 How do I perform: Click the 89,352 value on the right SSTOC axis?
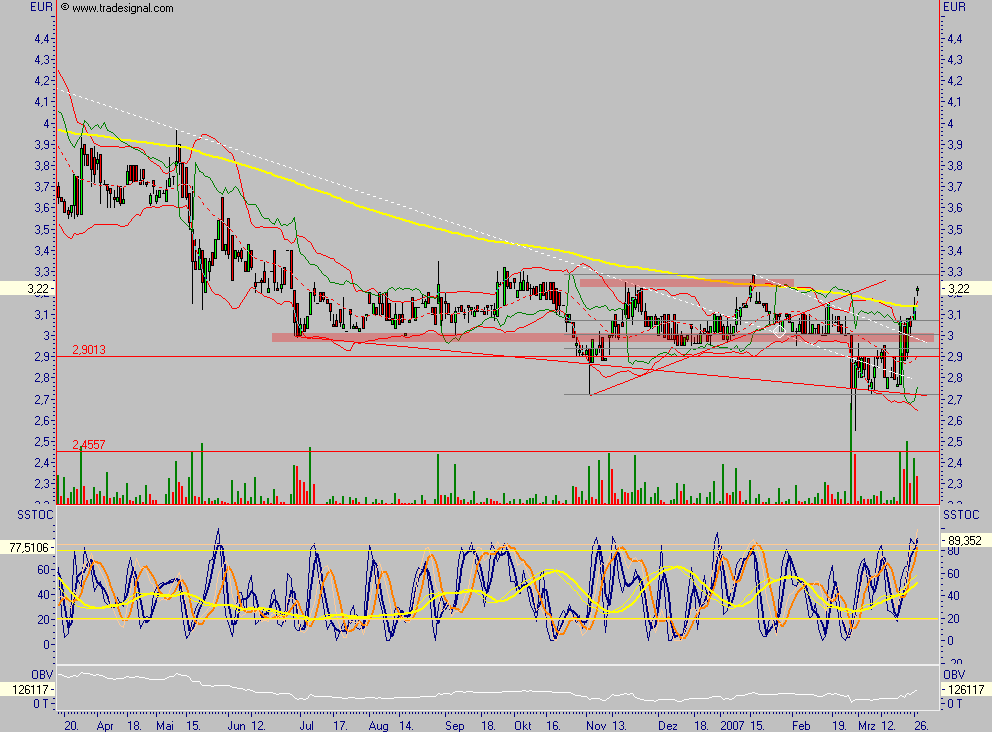click(x=966, y=538)
